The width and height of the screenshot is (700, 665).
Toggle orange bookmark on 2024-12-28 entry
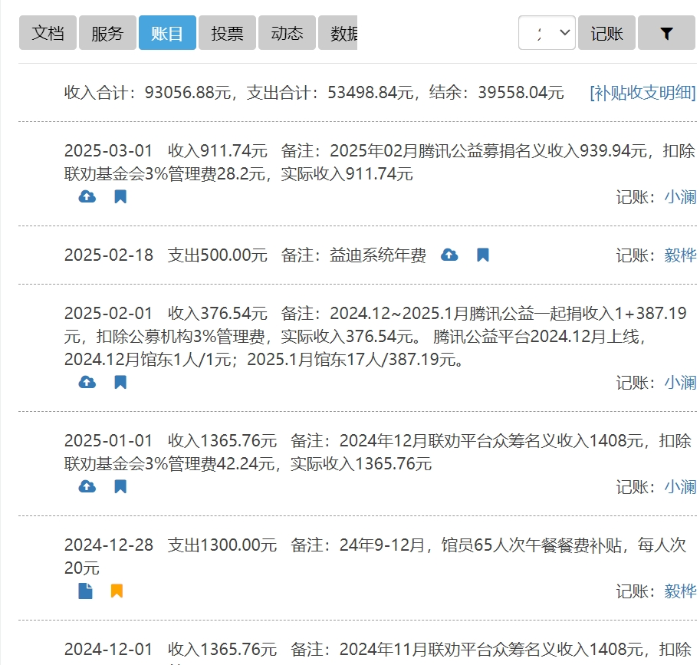pos(117,591)
